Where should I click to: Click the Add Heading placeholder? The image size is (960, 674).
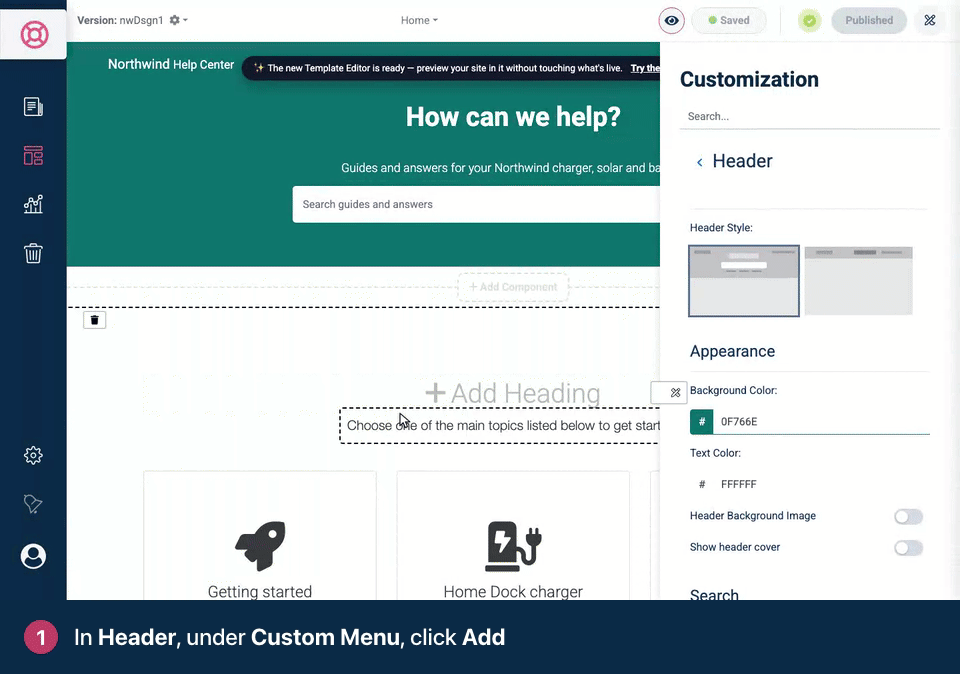click(513, 393)
